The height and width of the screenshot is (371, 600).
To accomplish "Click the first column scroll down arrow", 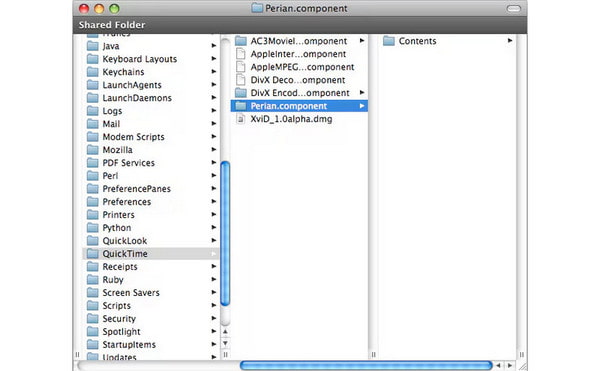I will [225, 343].
